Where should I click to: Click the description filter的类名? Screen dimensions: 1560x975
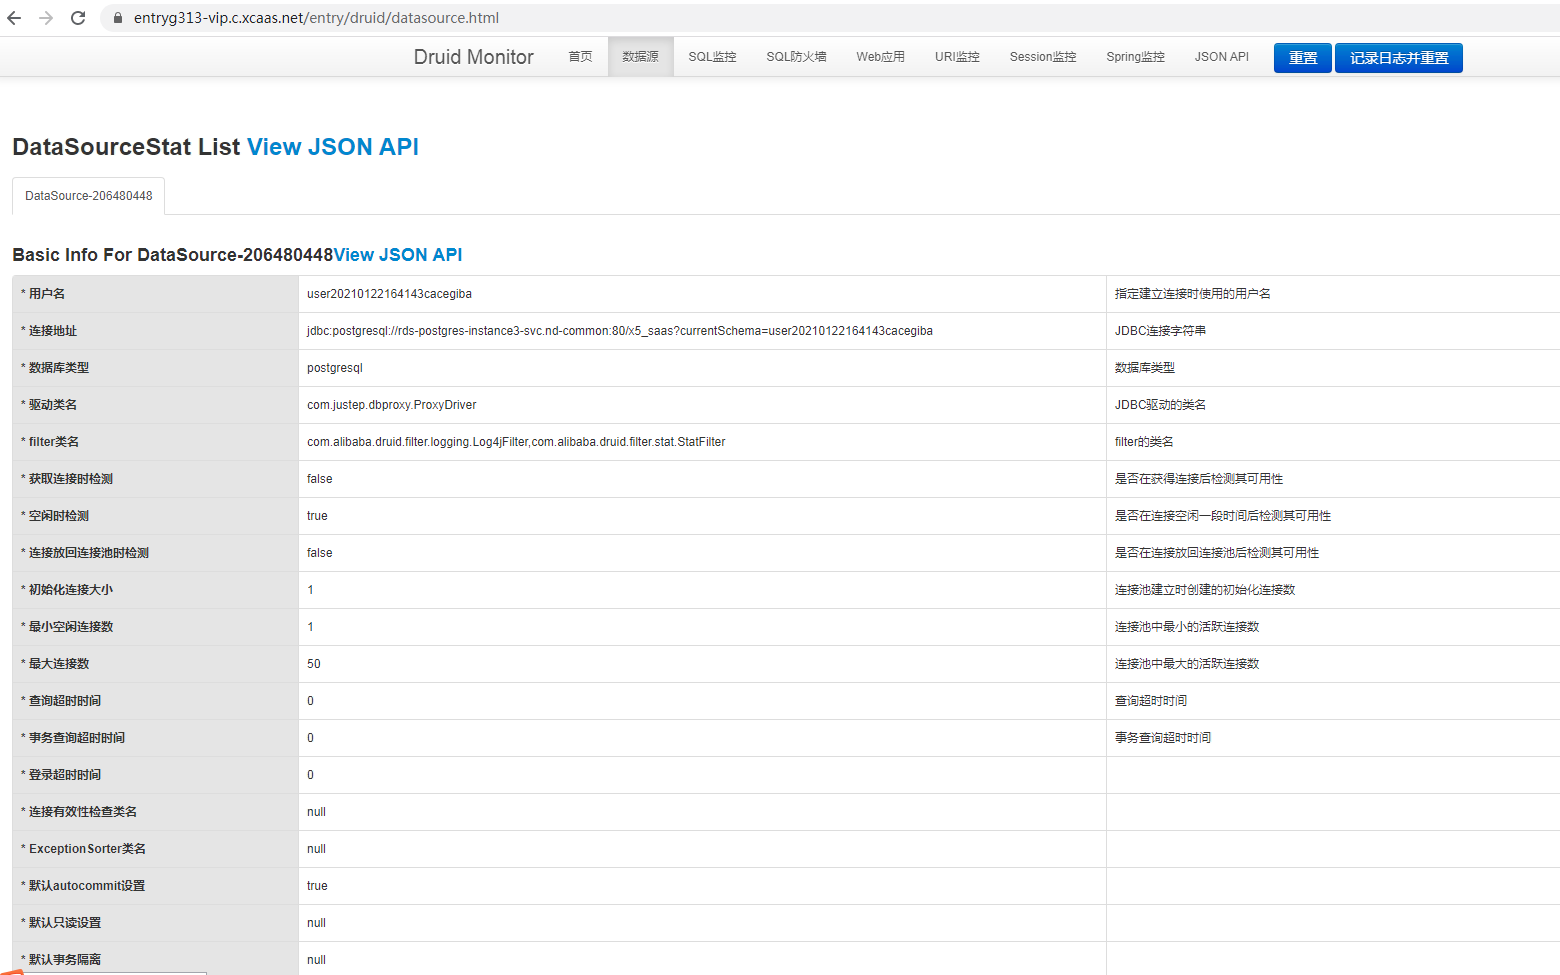(x=1144, y=442)
